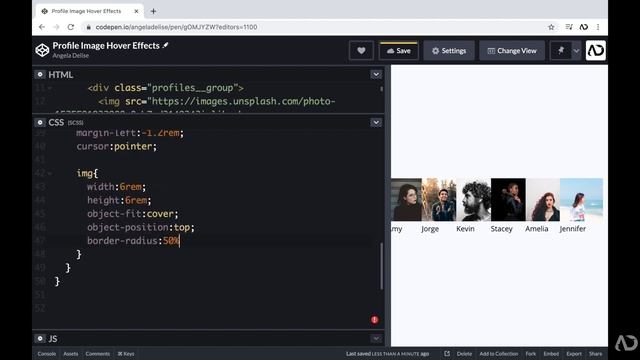Viewport: 640px width, 360px height.
Task: Fold HTML code at line 11
Action: point(50,88)
